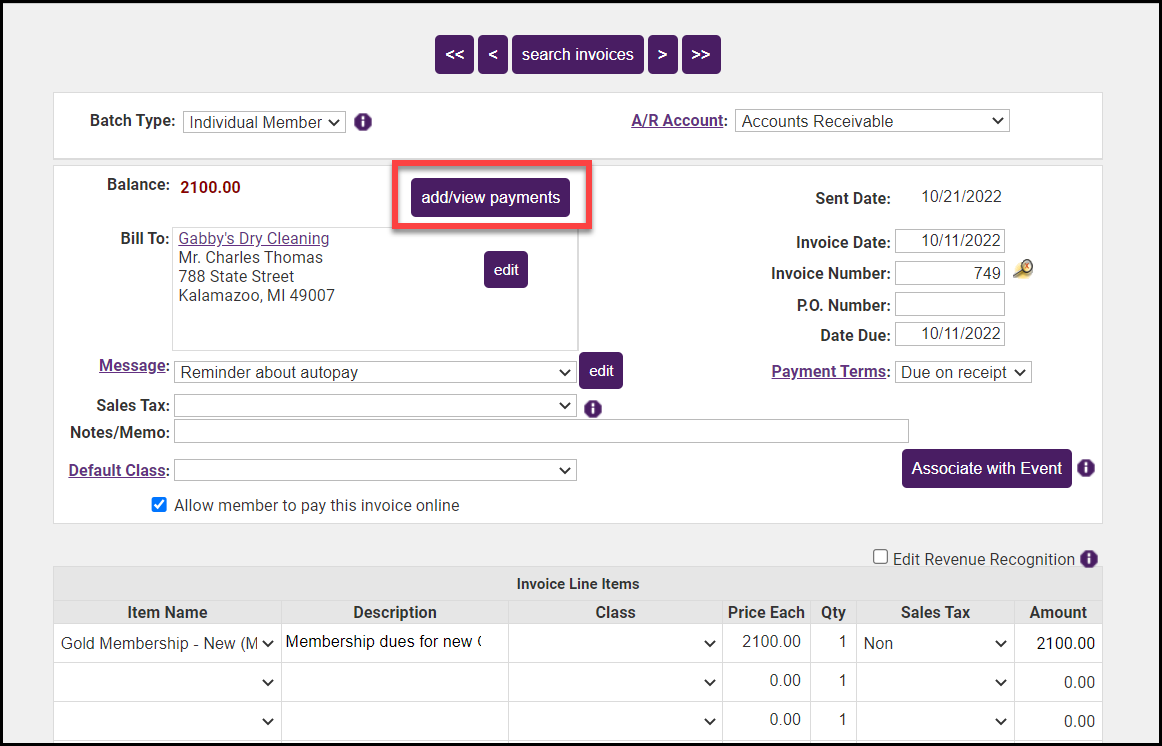Click the add/view payments button
The image size is (1162, 746).
[x=490, y=198]
